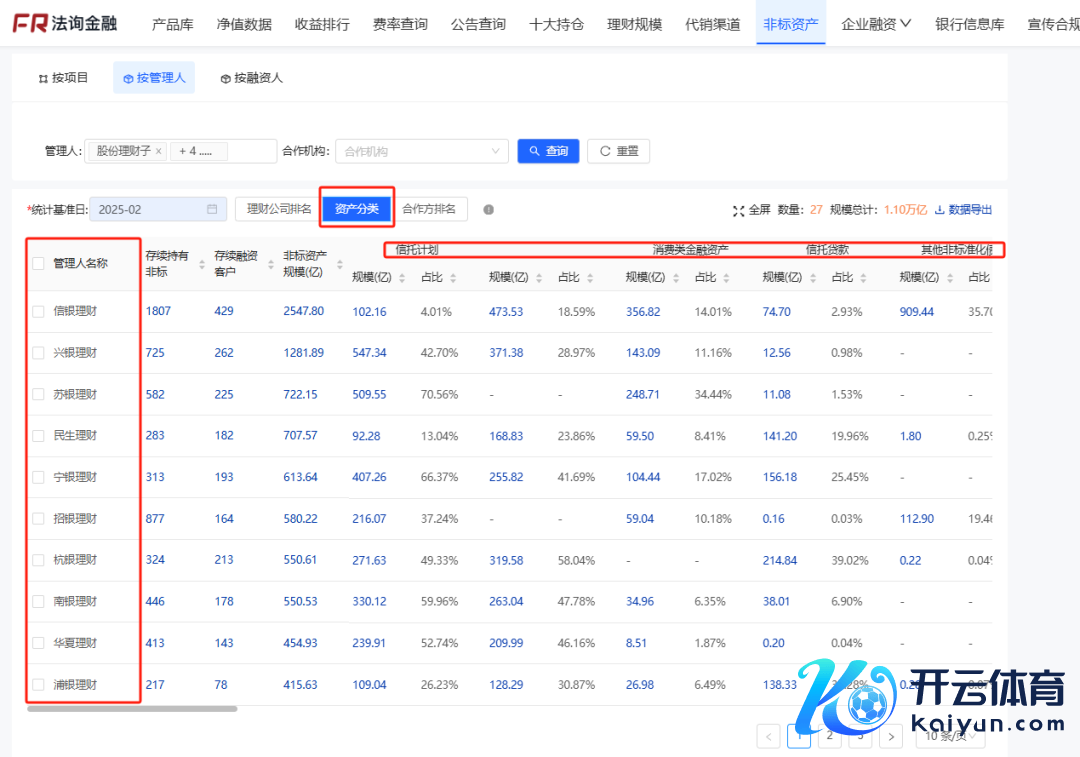Select the 招银理财 row checkbox
The height and width of the screenshot is (757, 1080).
tap(38, 519)
